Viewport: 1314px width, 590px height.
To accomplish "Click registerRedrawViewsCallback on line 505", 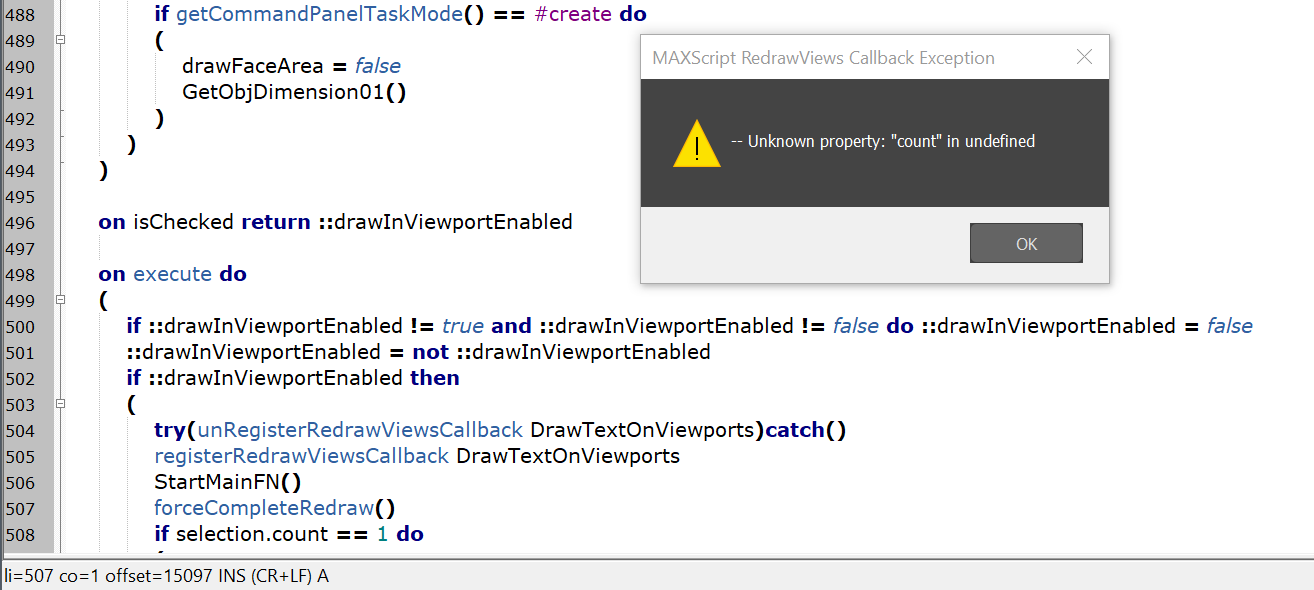I will (x=301, y=456).
